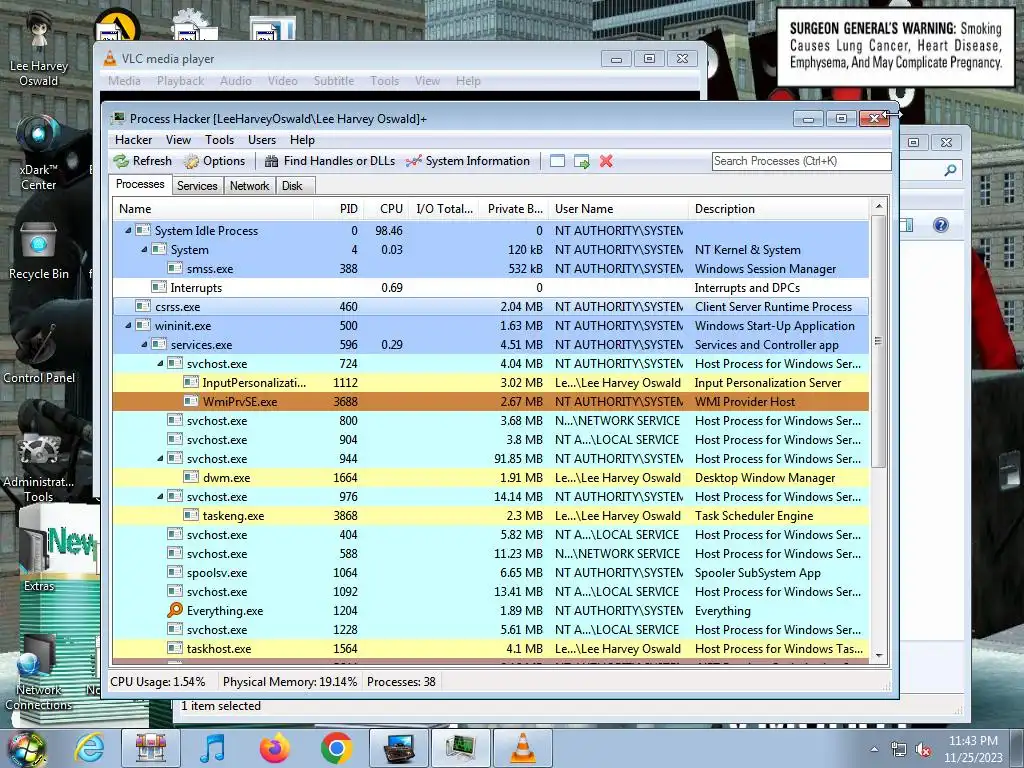The width and height of the screenshot is (1024, 768).
Task: Open the Control Panel desktop icon
Action: coord(39,353)
